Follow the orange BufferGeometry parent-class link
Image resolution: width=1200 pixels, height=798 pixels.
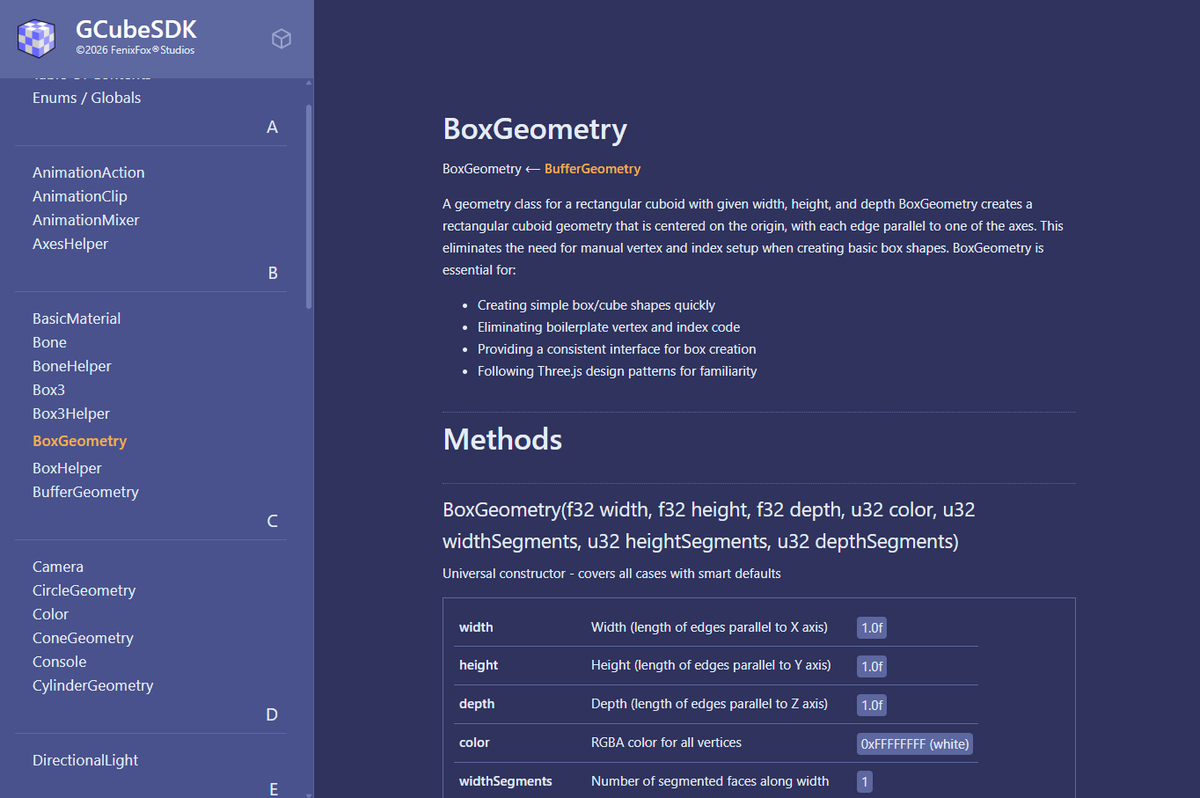pos(593,169)
